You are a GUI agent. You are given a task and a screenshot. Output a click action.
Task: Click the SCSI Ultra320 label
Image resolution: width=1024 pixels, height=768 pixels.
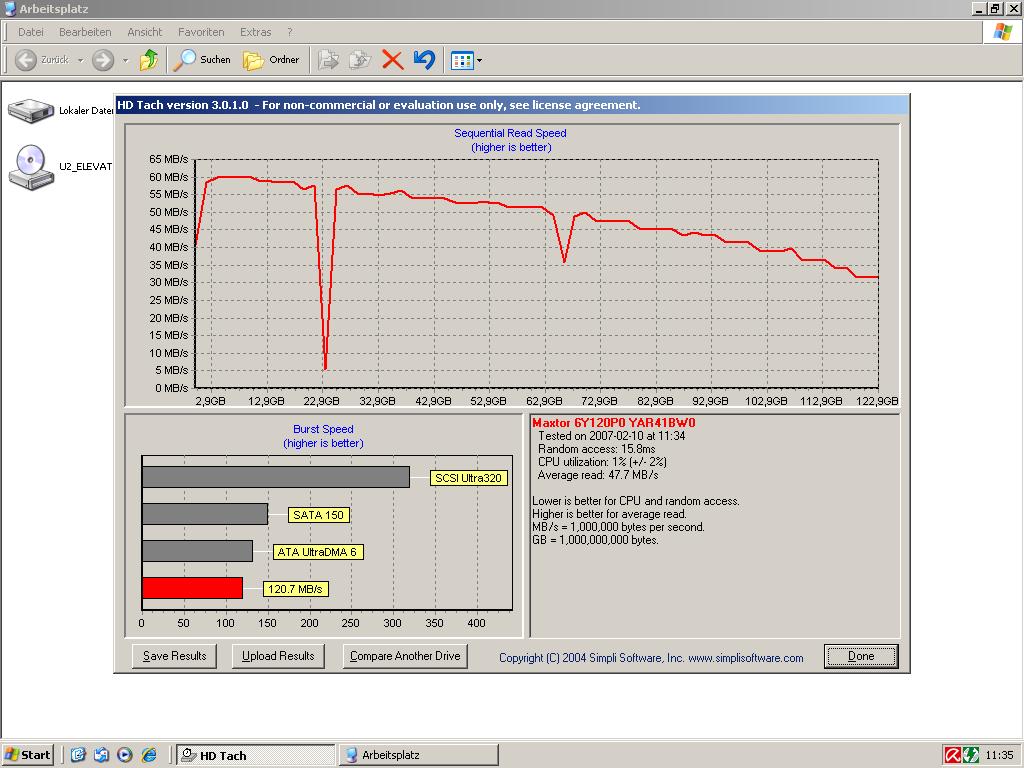tap(468, 478)
